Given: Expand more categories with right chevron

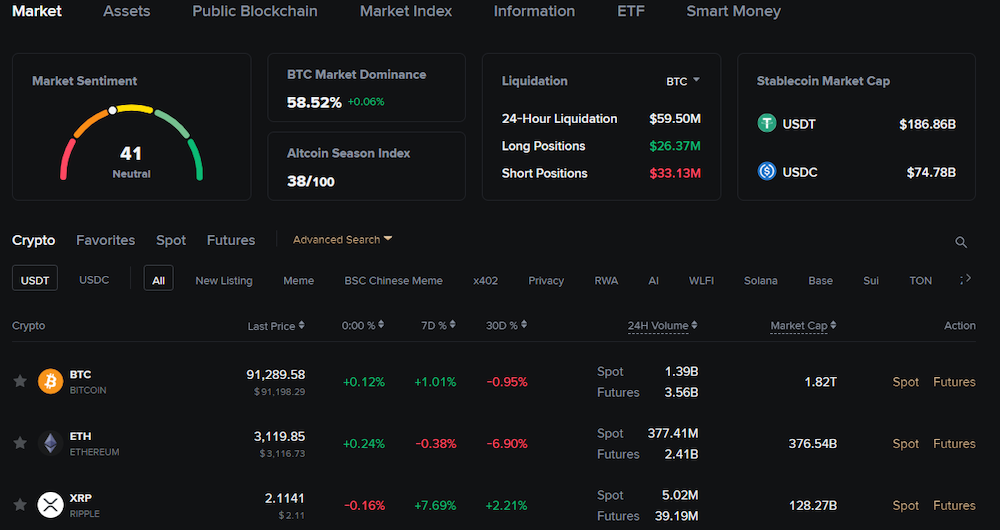Looking at the screenshot, I should (x=965, y=279).
